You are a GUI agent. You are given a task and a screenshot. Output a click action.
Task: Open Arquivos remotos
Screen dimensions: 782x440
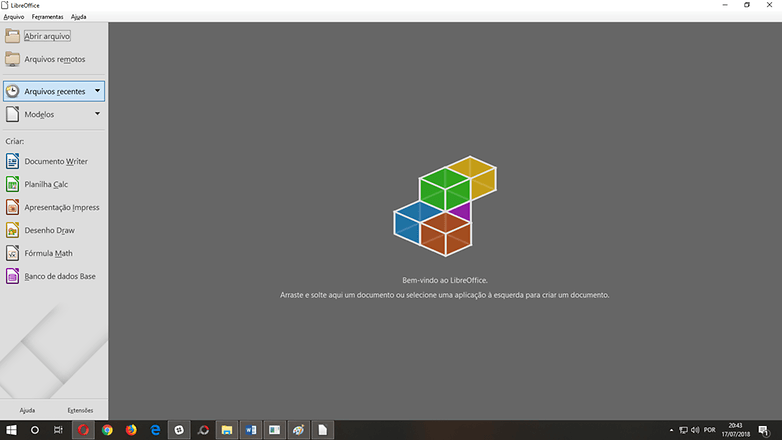tap(45, 59)
